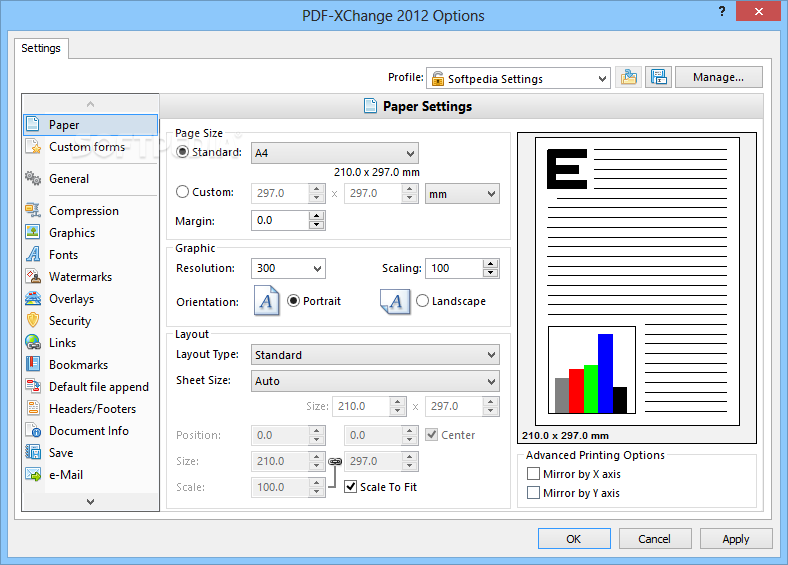Click the save profile disk icon

658,77
